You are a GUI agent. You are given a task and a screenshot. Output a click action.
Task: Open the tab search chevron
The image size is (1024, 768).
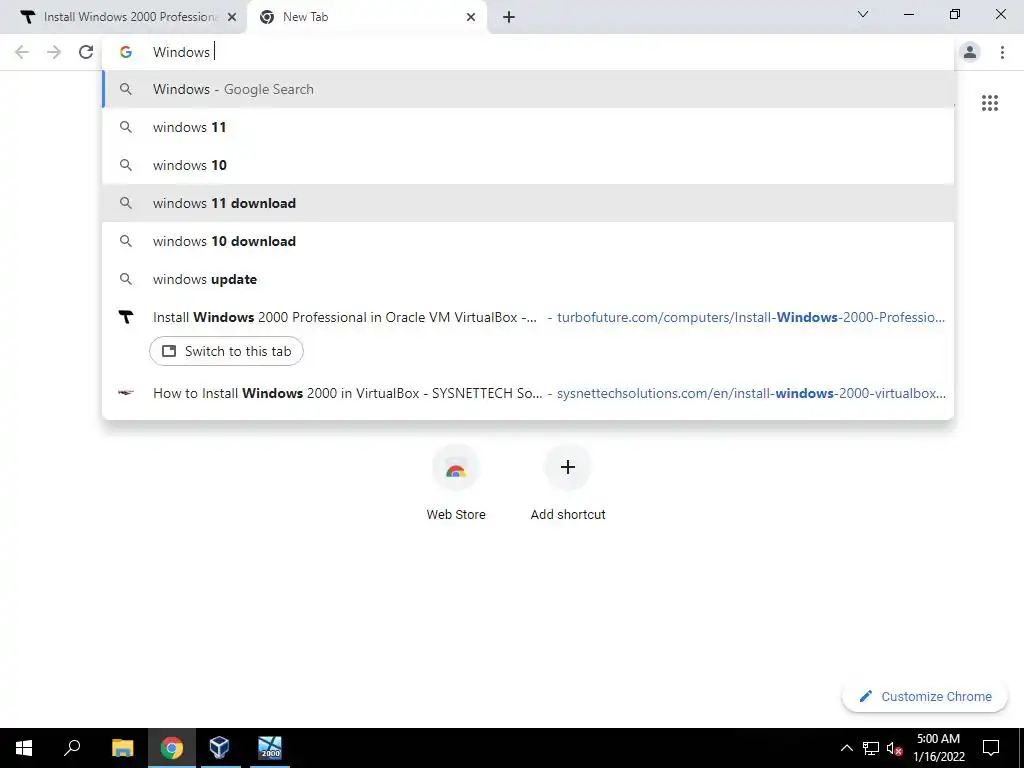[x=863, y=14]
